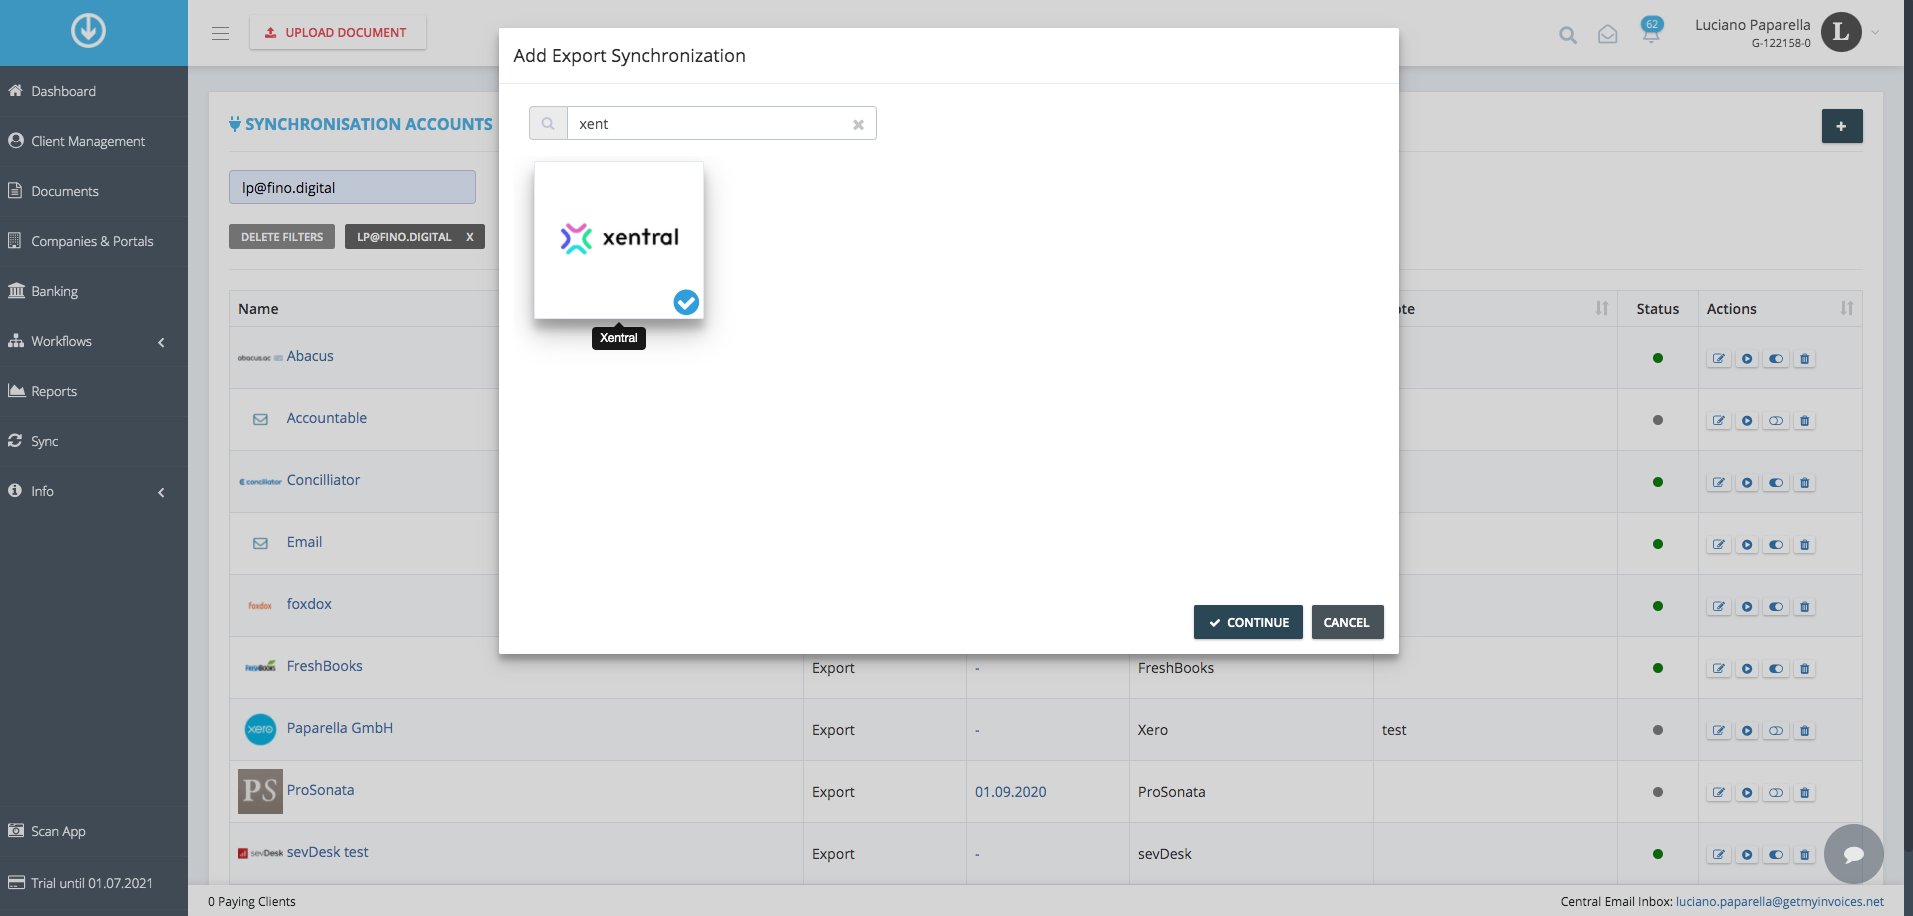The image size is (1913, 916).
Task: Open the top bar search icon
Action: click(1568, 35)
